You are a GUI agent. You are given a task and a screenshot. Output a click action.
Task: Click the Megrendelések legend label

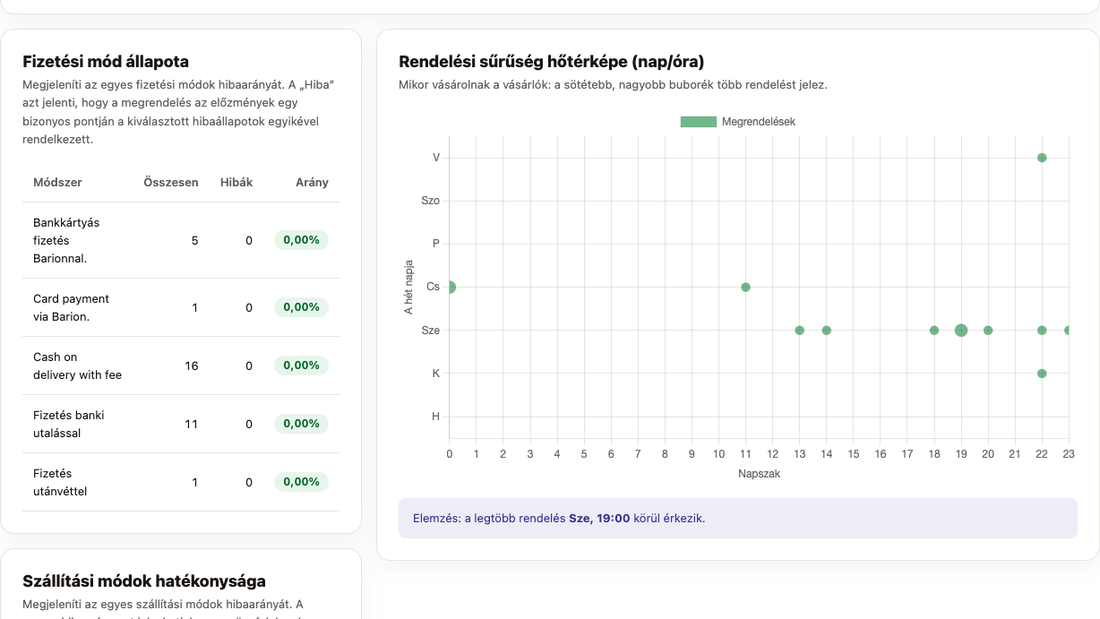point(758,121)
